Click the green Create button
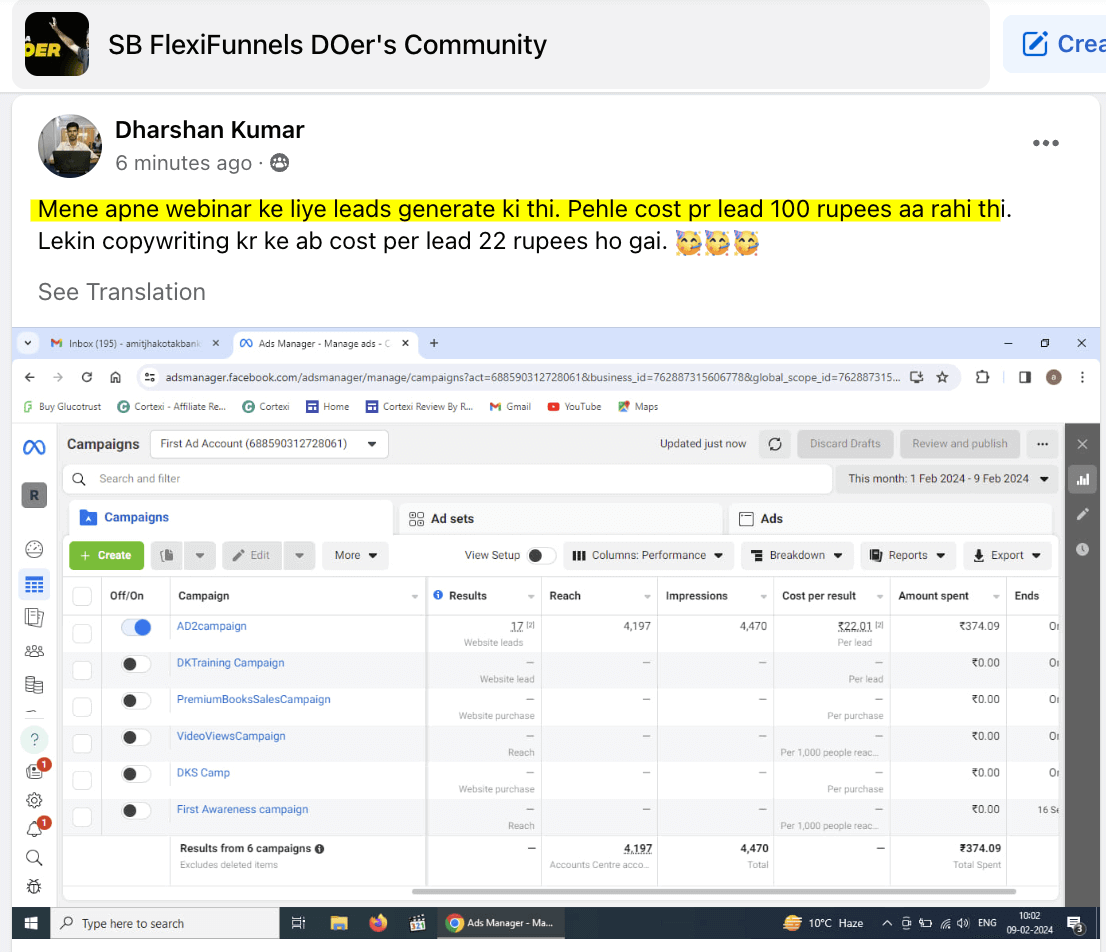 point(106,556)
